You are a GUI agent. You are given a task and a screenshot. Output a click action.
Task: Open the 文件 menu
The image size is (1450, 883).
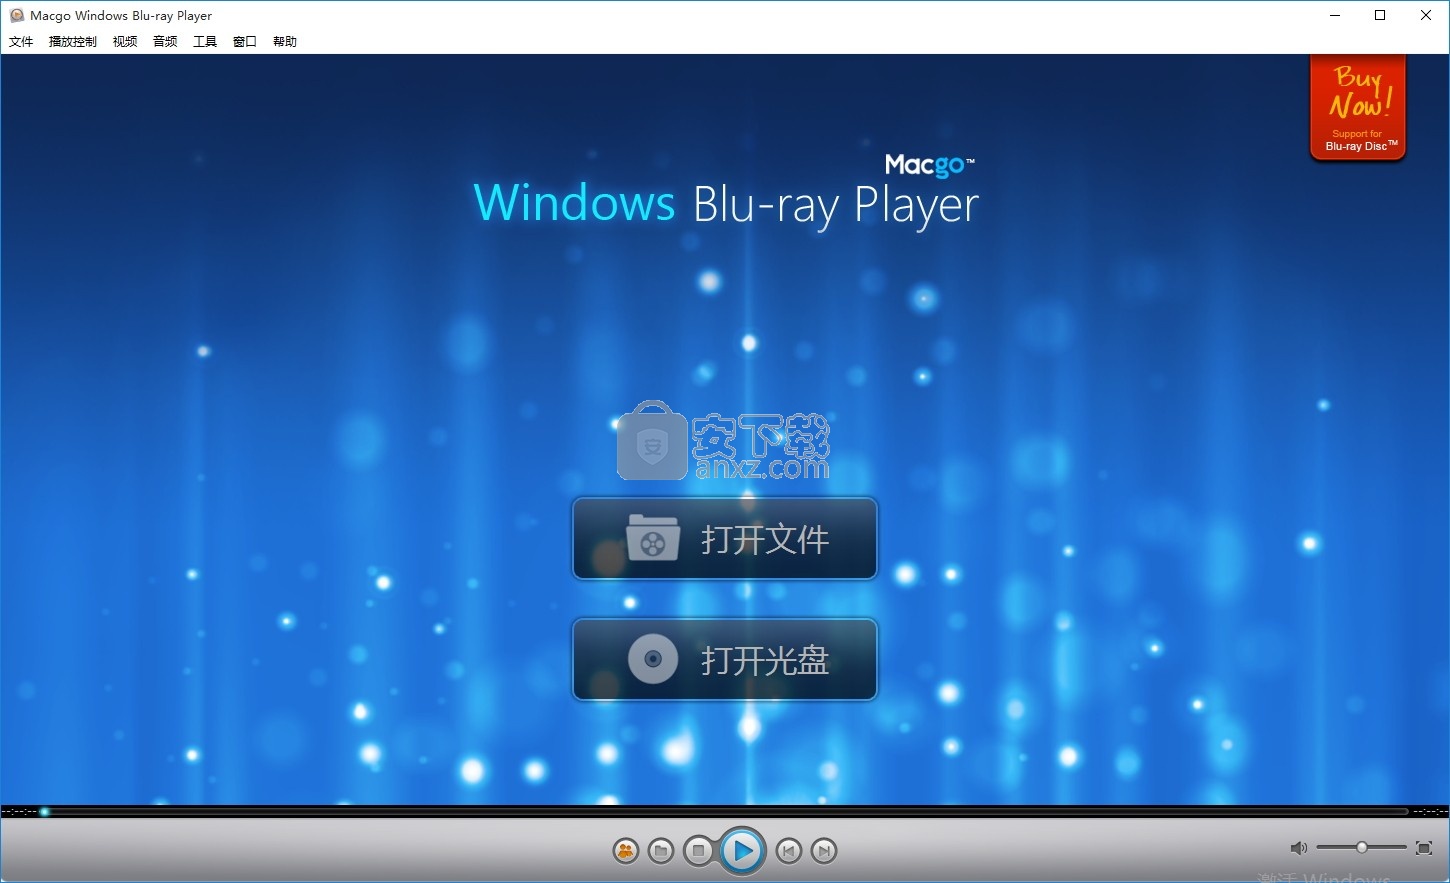click(x=21, y=41)
